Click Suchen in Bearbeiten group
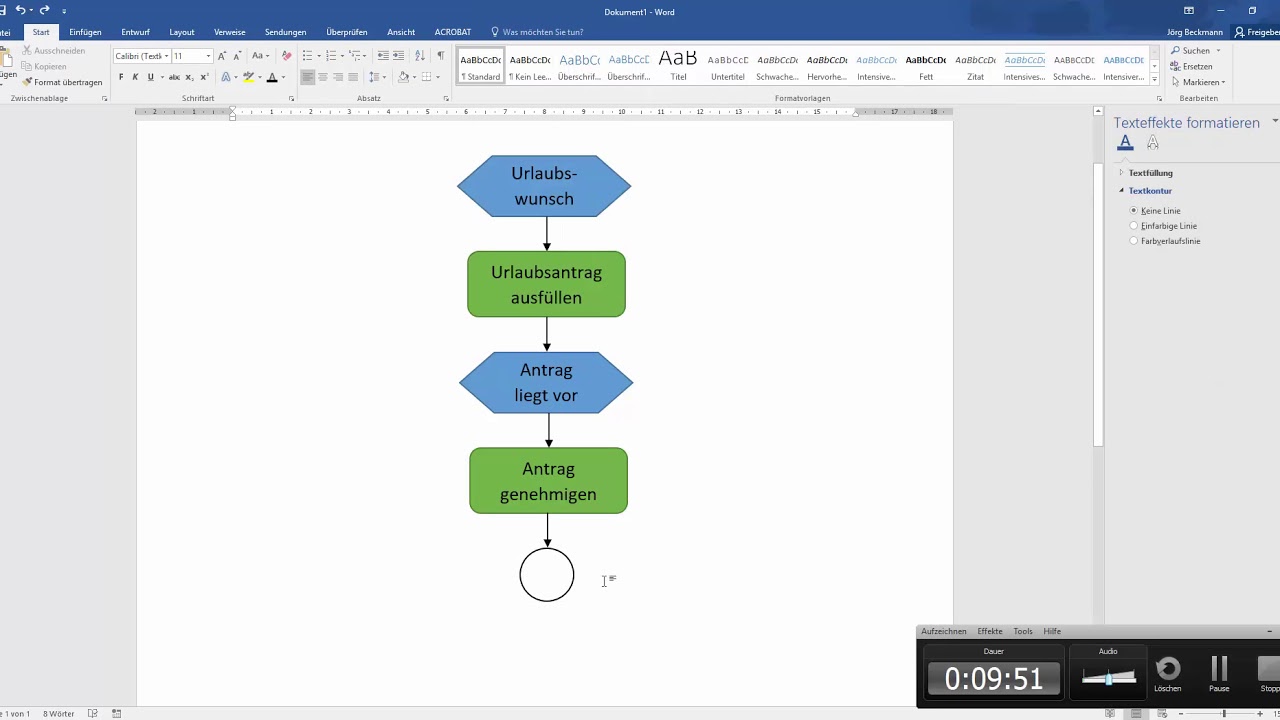 coord(1195,50)
